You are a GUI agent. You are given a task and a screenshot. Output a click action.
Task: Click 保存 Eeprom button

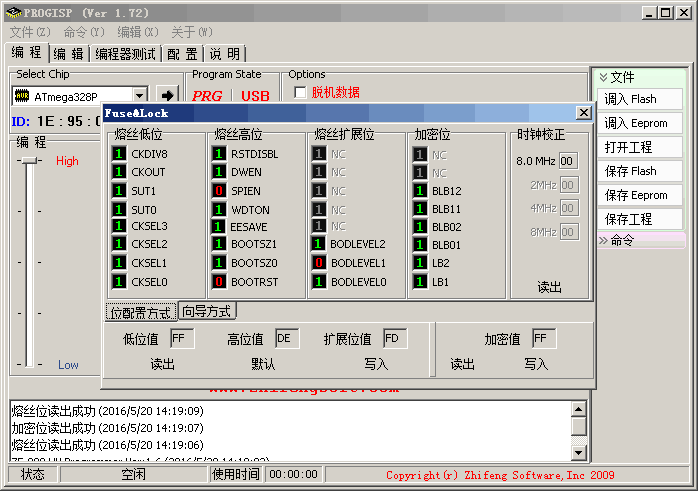640,195
